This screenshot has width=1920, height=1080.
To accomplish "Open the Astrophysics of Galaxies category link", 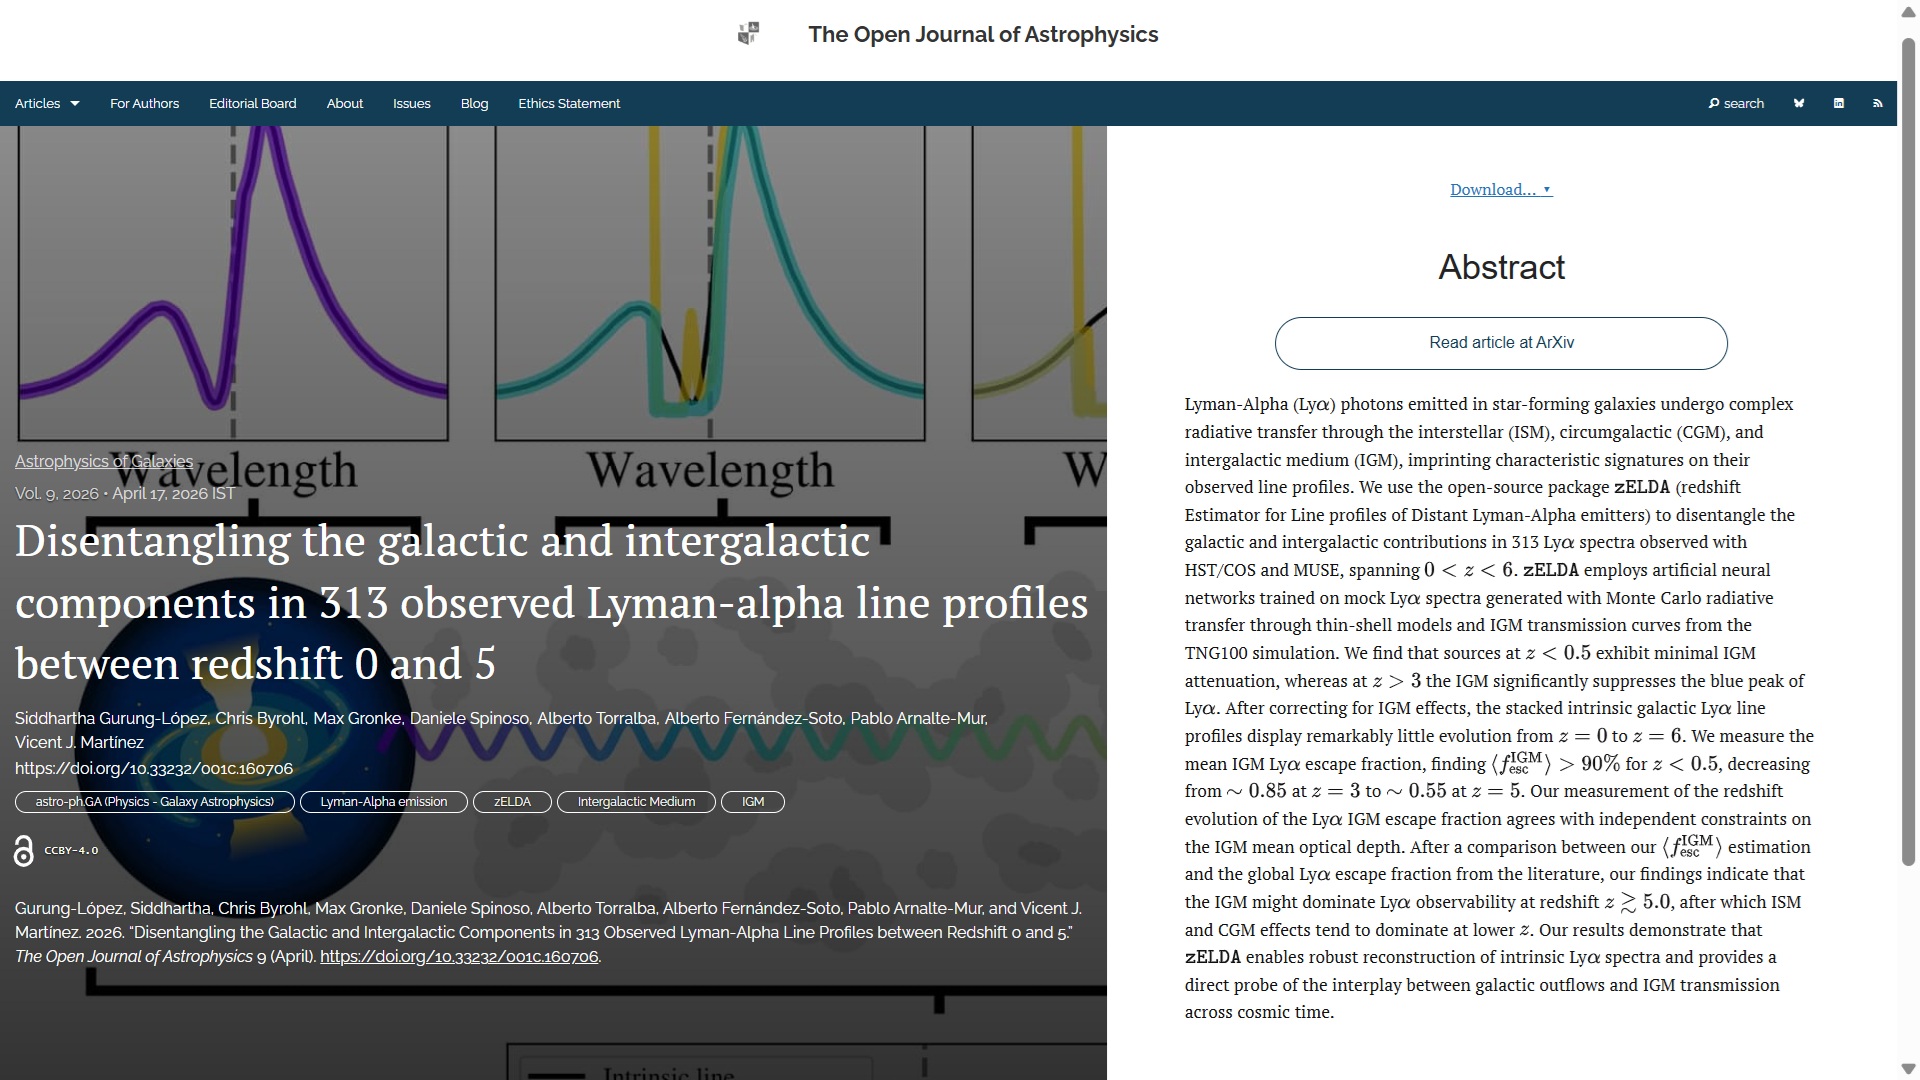I will coord(104,461).
